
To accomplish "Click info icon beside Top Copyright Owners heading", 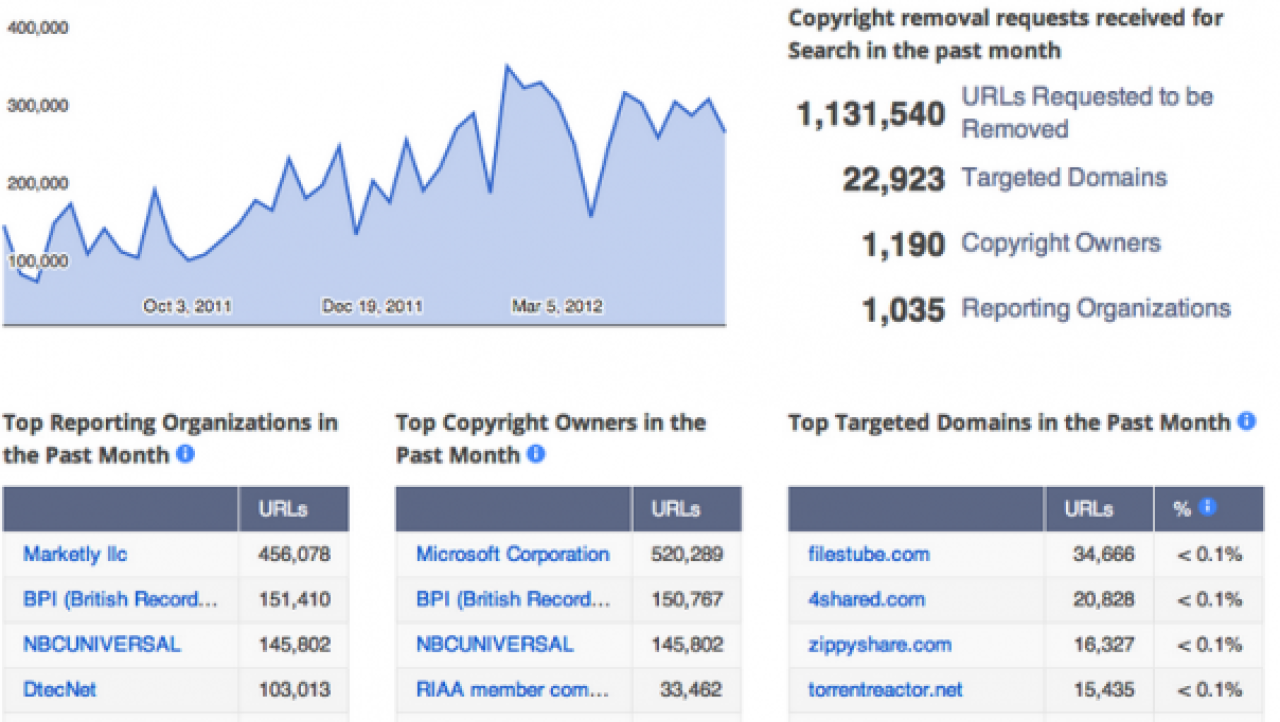I will click(x=536, y=454).
